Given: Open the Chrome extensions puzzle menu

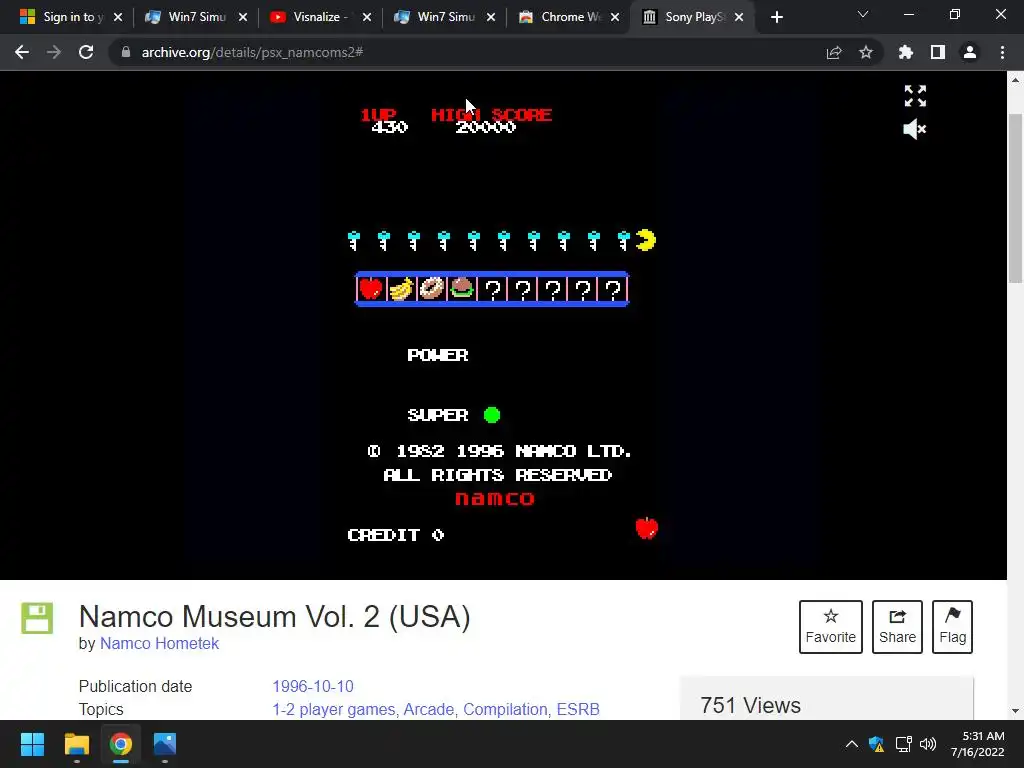Looking at the screenshot, I should (x=906, y=52).
